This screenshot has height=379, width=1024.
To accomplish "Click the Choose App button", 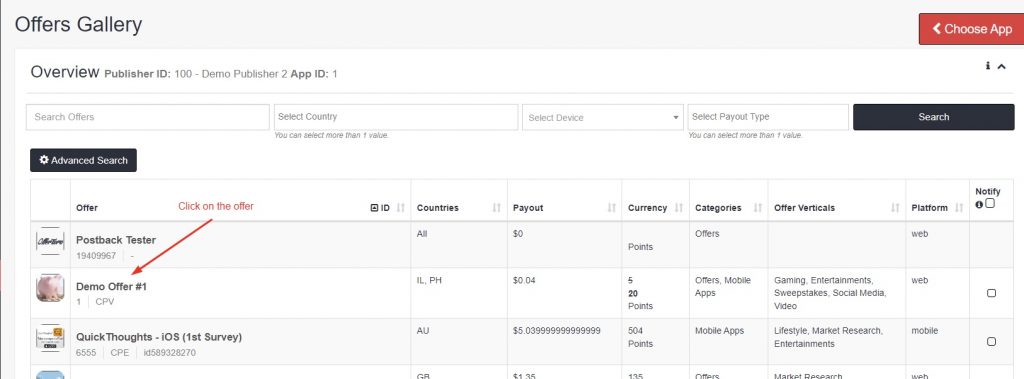I will 972,29.
